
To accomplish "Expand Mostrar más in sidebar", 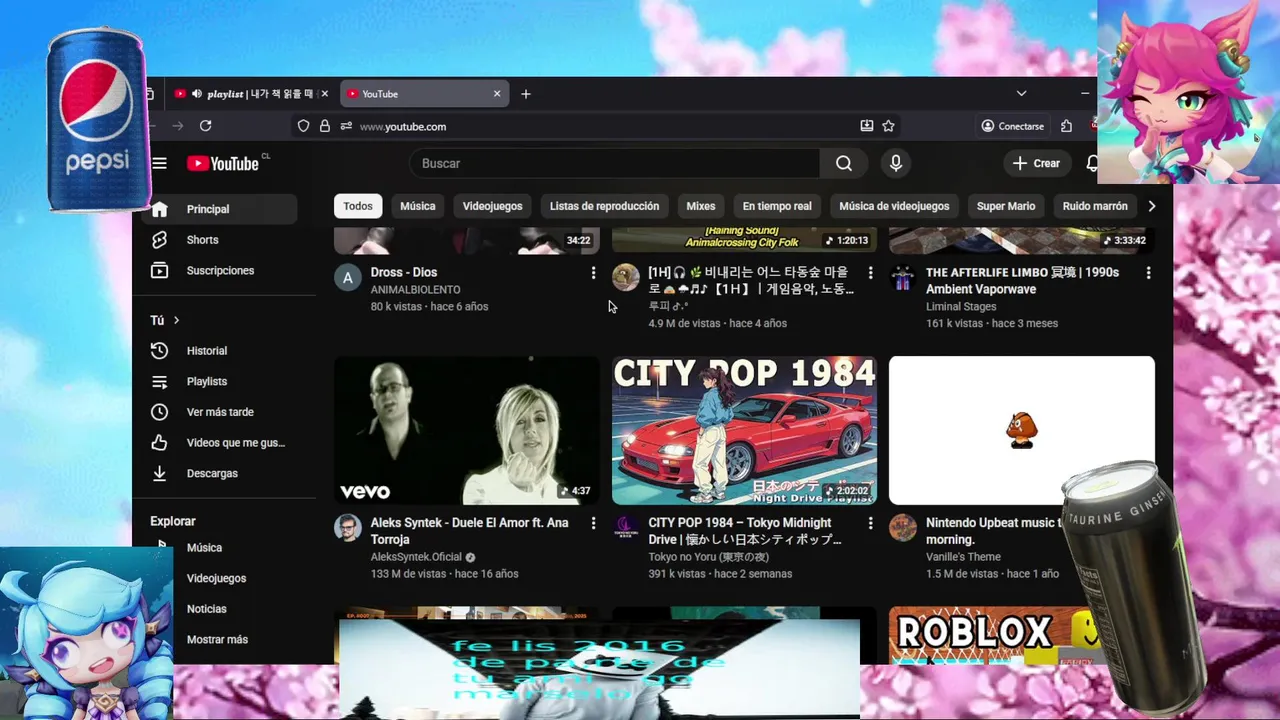I will click(216, 640).
